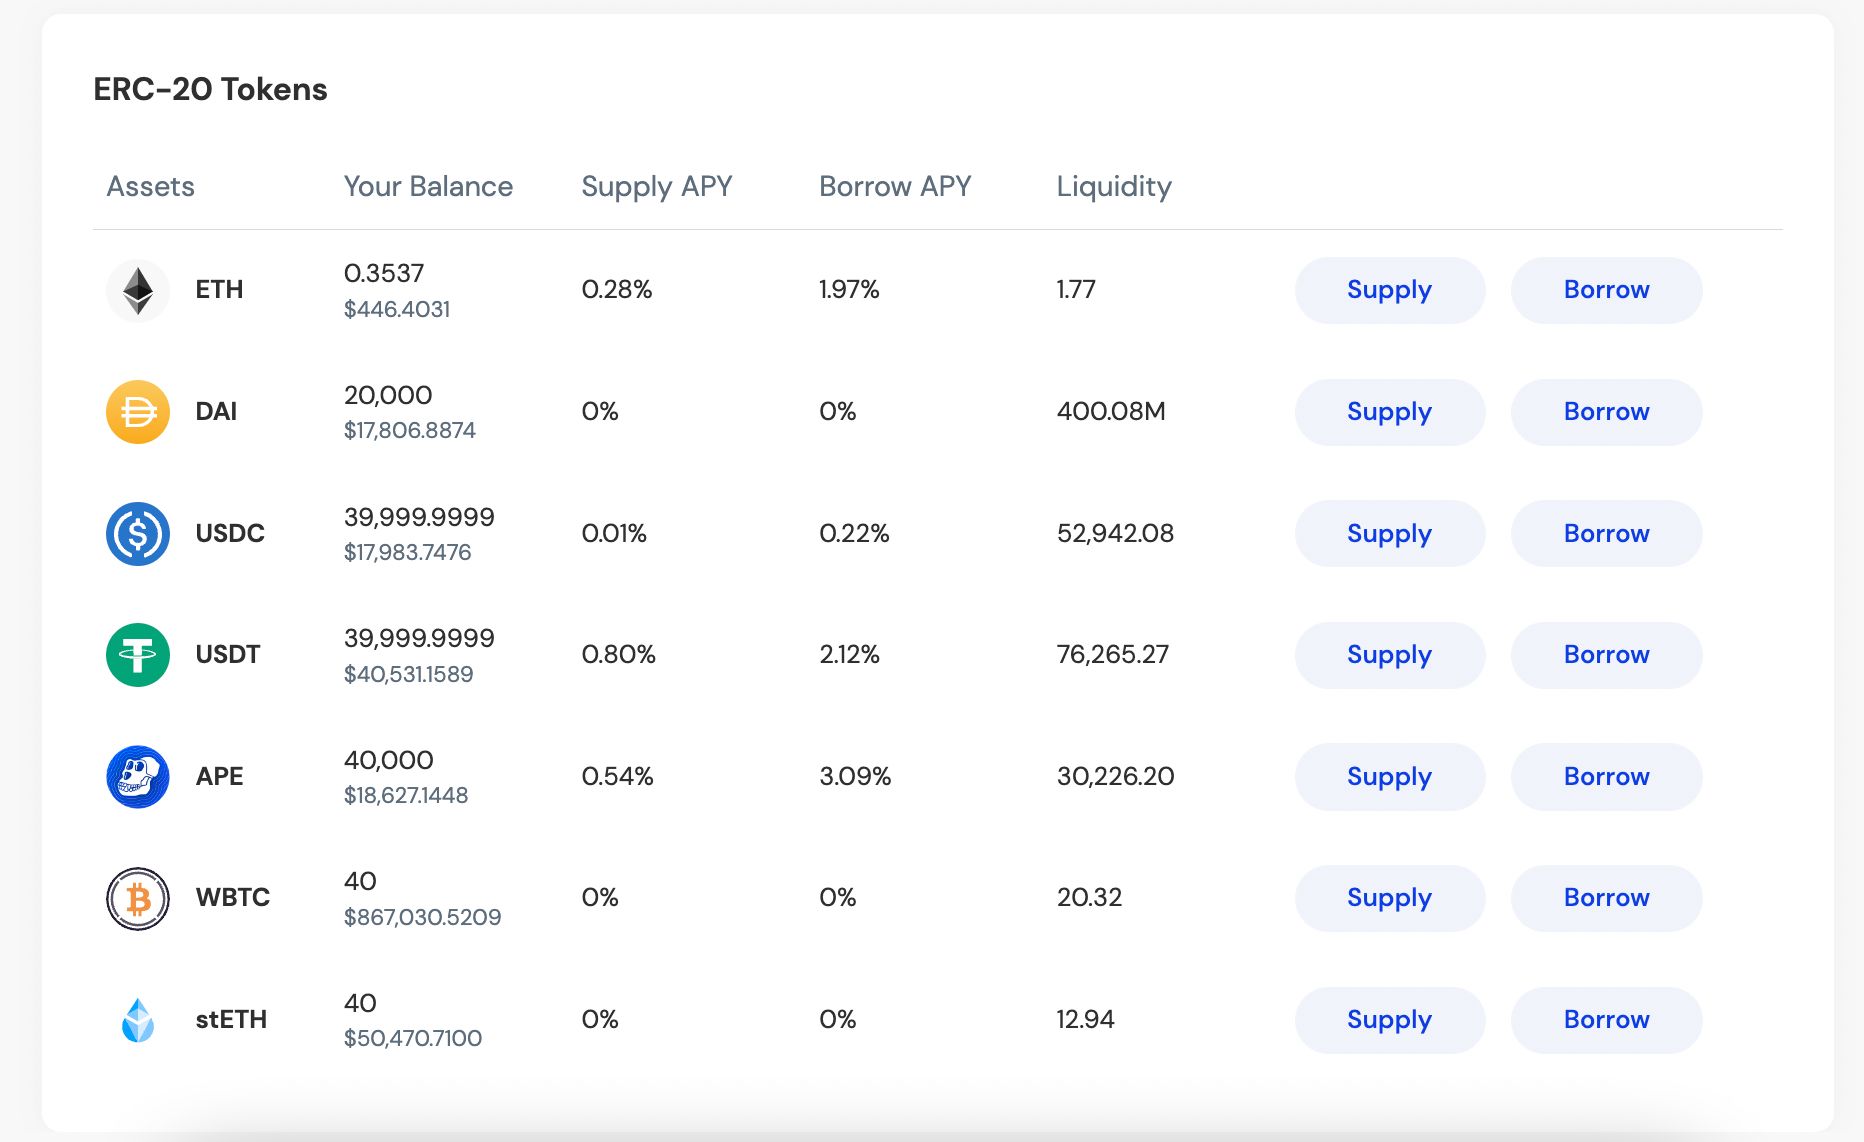The image size is (1864, 1142).
Task: Click the Liquidity column header
Action: click(1114, 187)
